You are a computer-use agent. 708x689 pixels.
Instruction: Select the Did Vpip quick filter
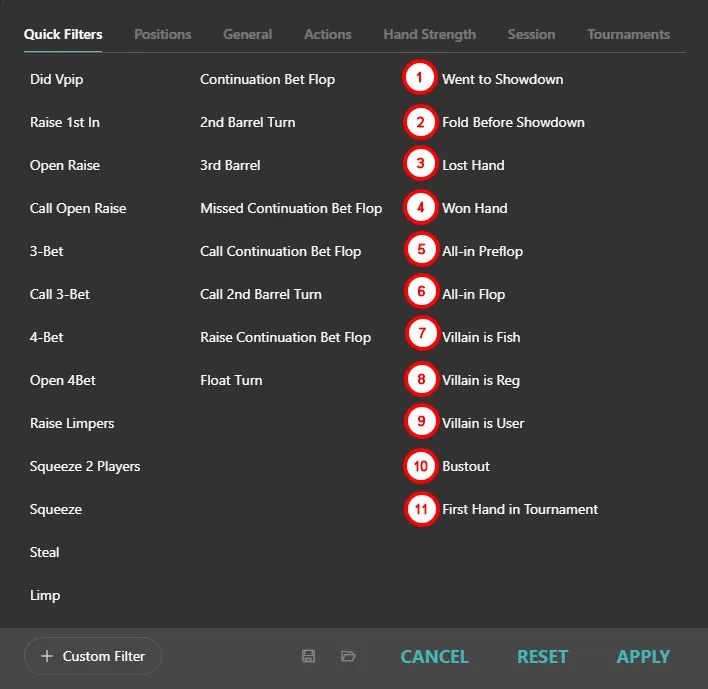[x=57, y=79]
